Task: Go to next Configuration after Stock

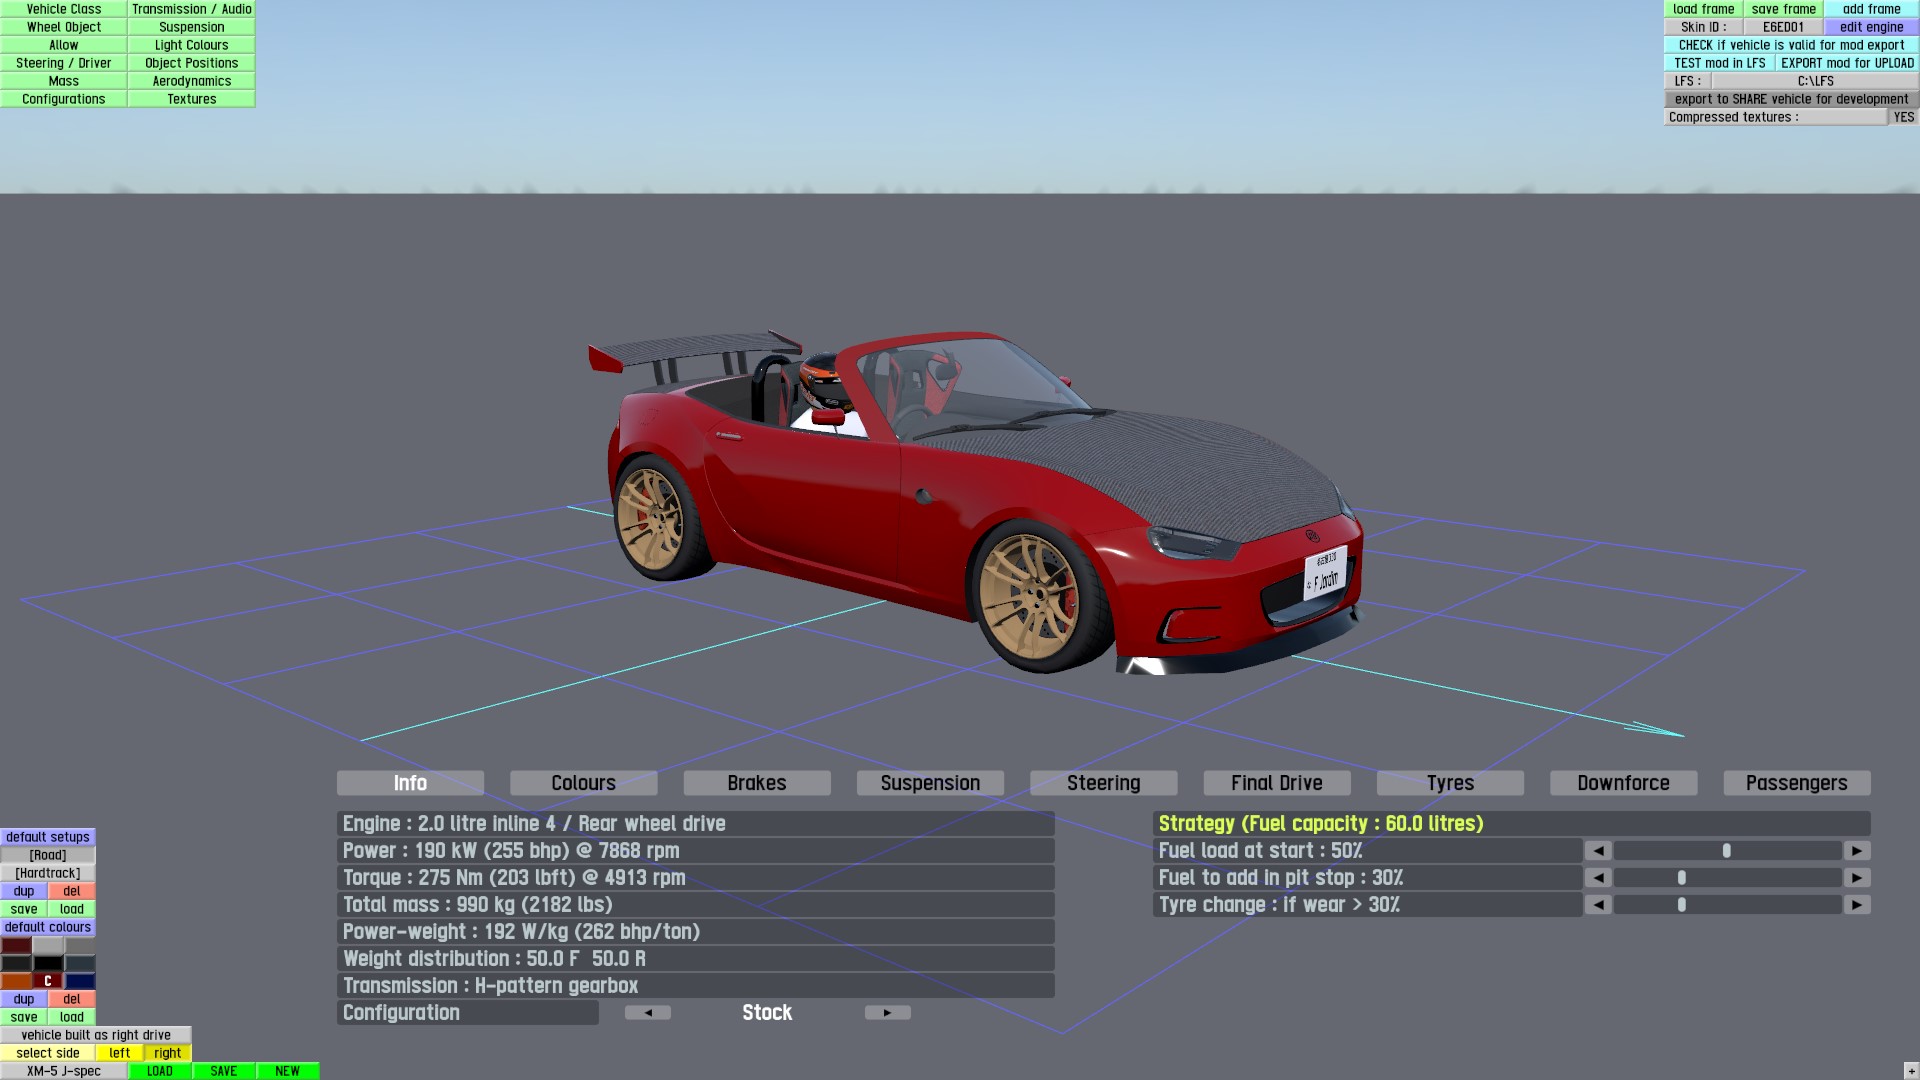Action: (x=887, y=1013)
